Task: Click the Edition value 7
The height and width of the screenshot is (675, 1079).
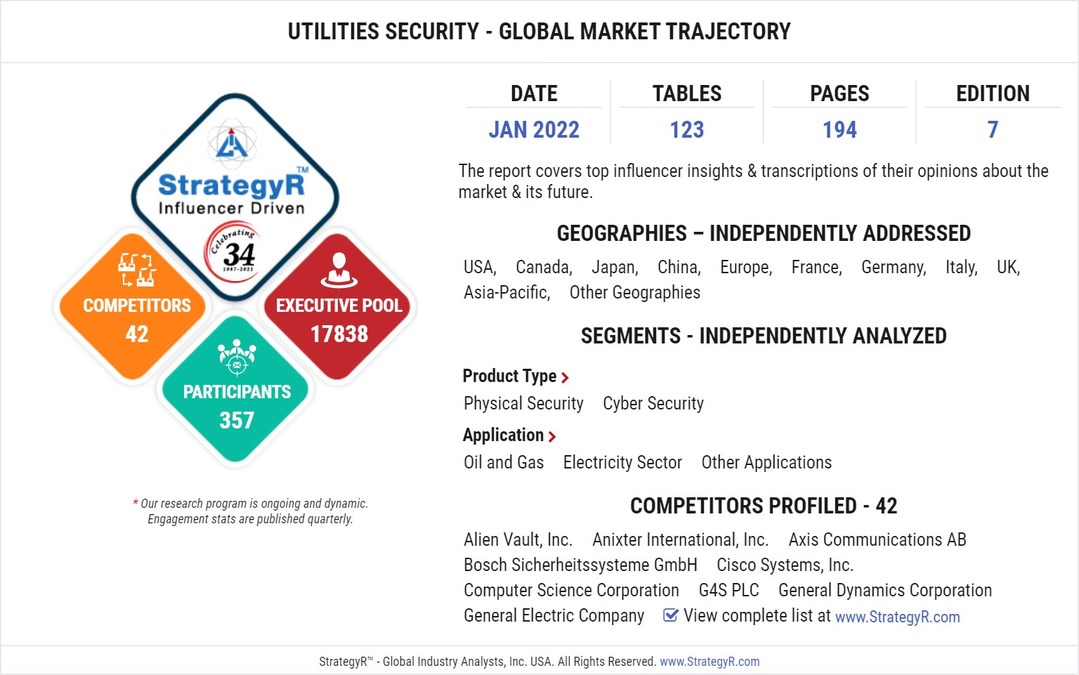Action: [992, 129]
